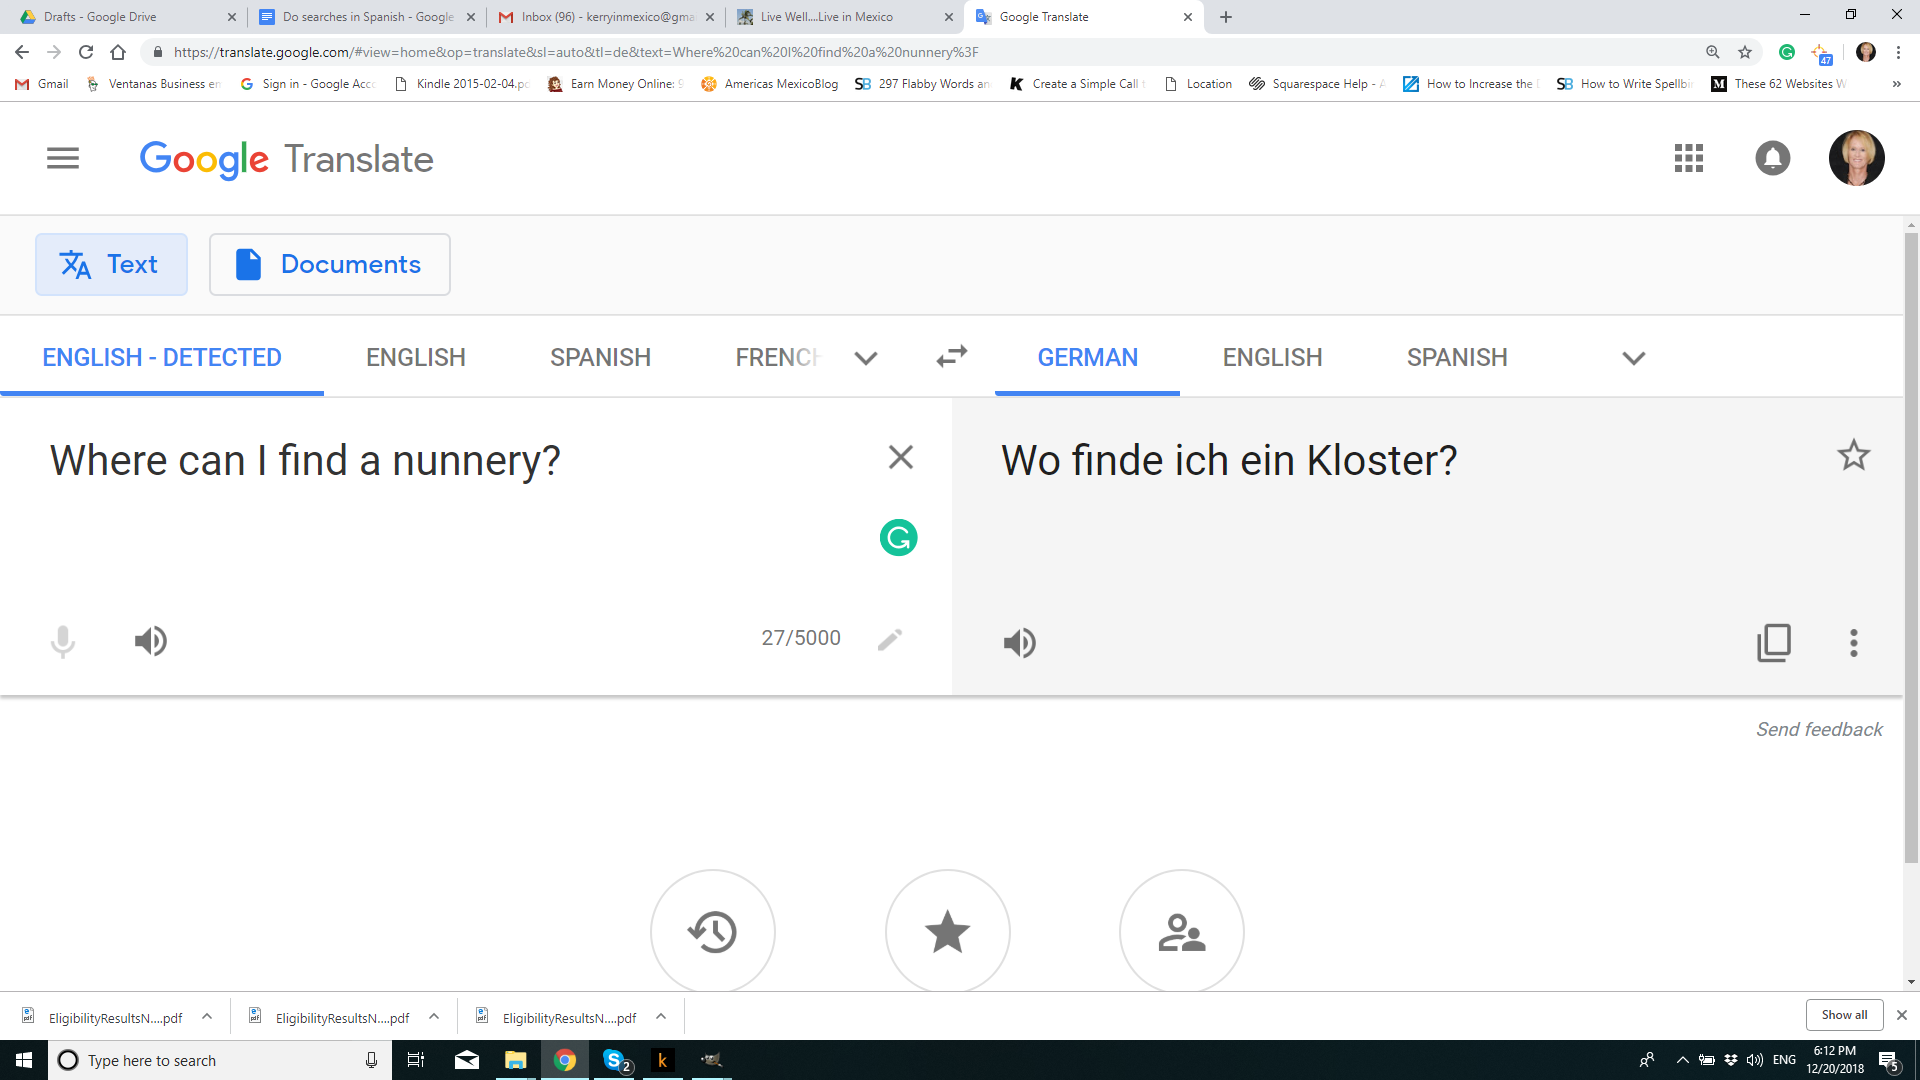Expand more target languages dropdown
This screenshot has width=1920, height=1080.
pyautogui.click(x=1633, y=358)
